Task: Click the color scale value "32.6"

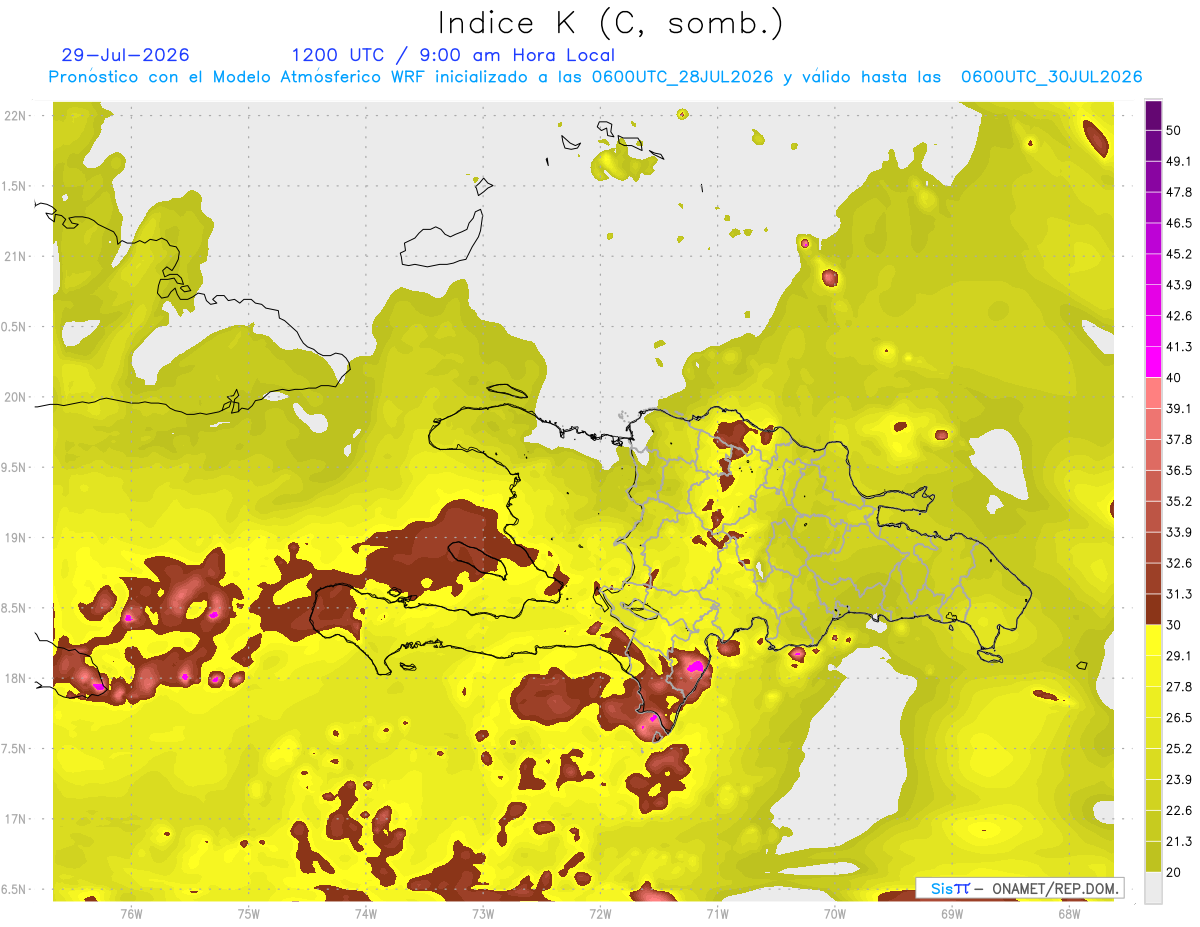Action: [x=1179, y=564]
